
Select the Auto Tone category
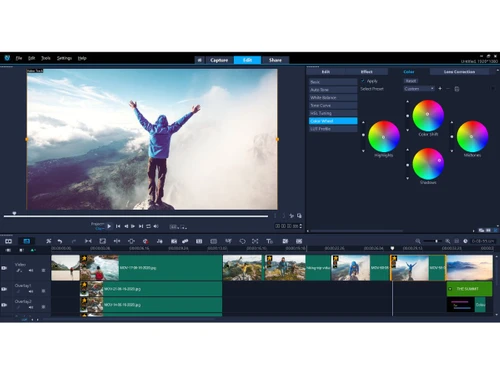point(333,90)
